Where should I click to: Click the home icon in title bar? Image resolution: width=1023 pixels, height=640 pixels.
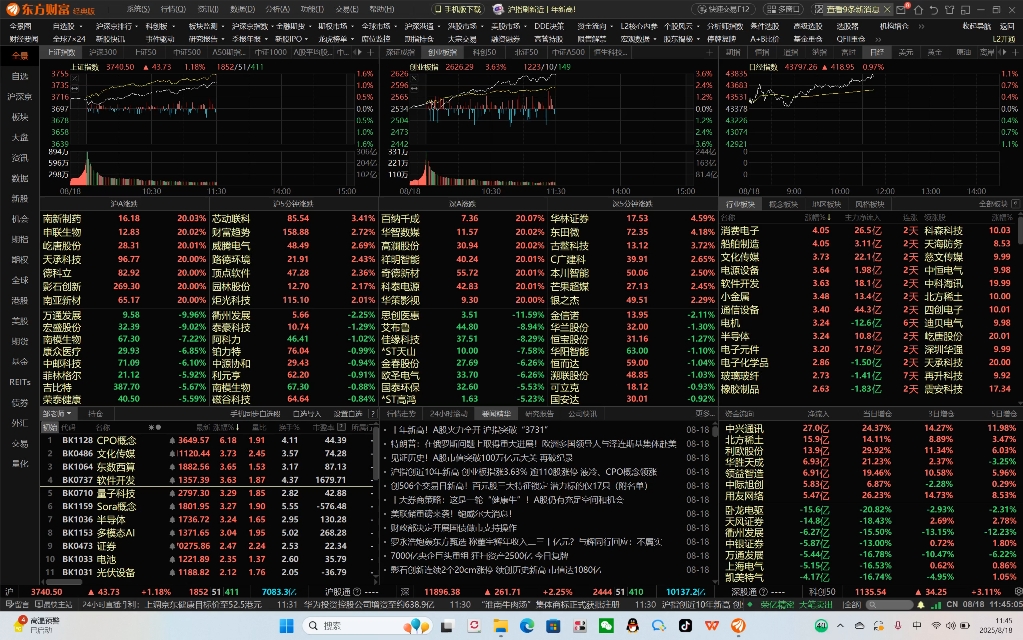click(x=919, y=10)
